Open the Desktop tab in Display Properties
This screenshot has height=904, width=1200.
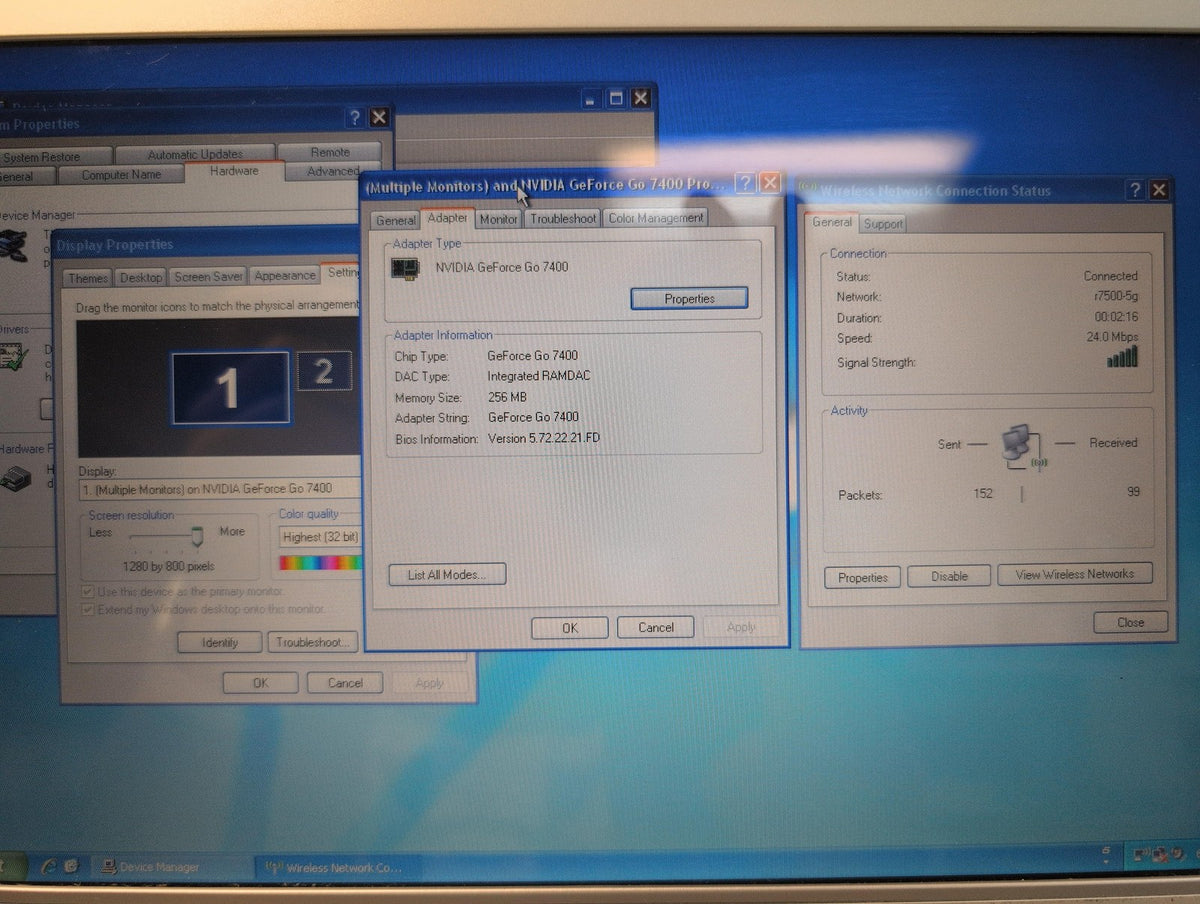coord(141,277)
